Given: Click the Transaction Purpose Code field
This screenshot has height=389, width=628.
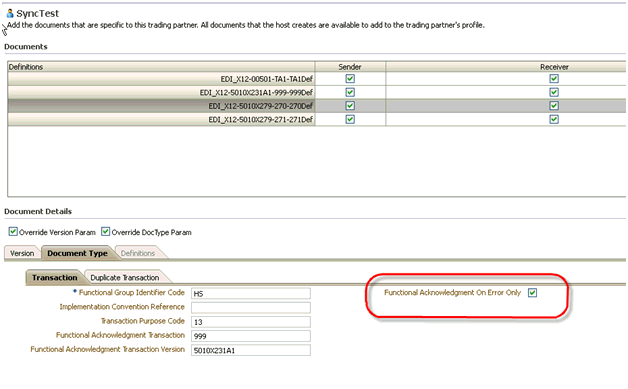Looking at the screenshot, I should pyautogui.click(x=251, y=322).
